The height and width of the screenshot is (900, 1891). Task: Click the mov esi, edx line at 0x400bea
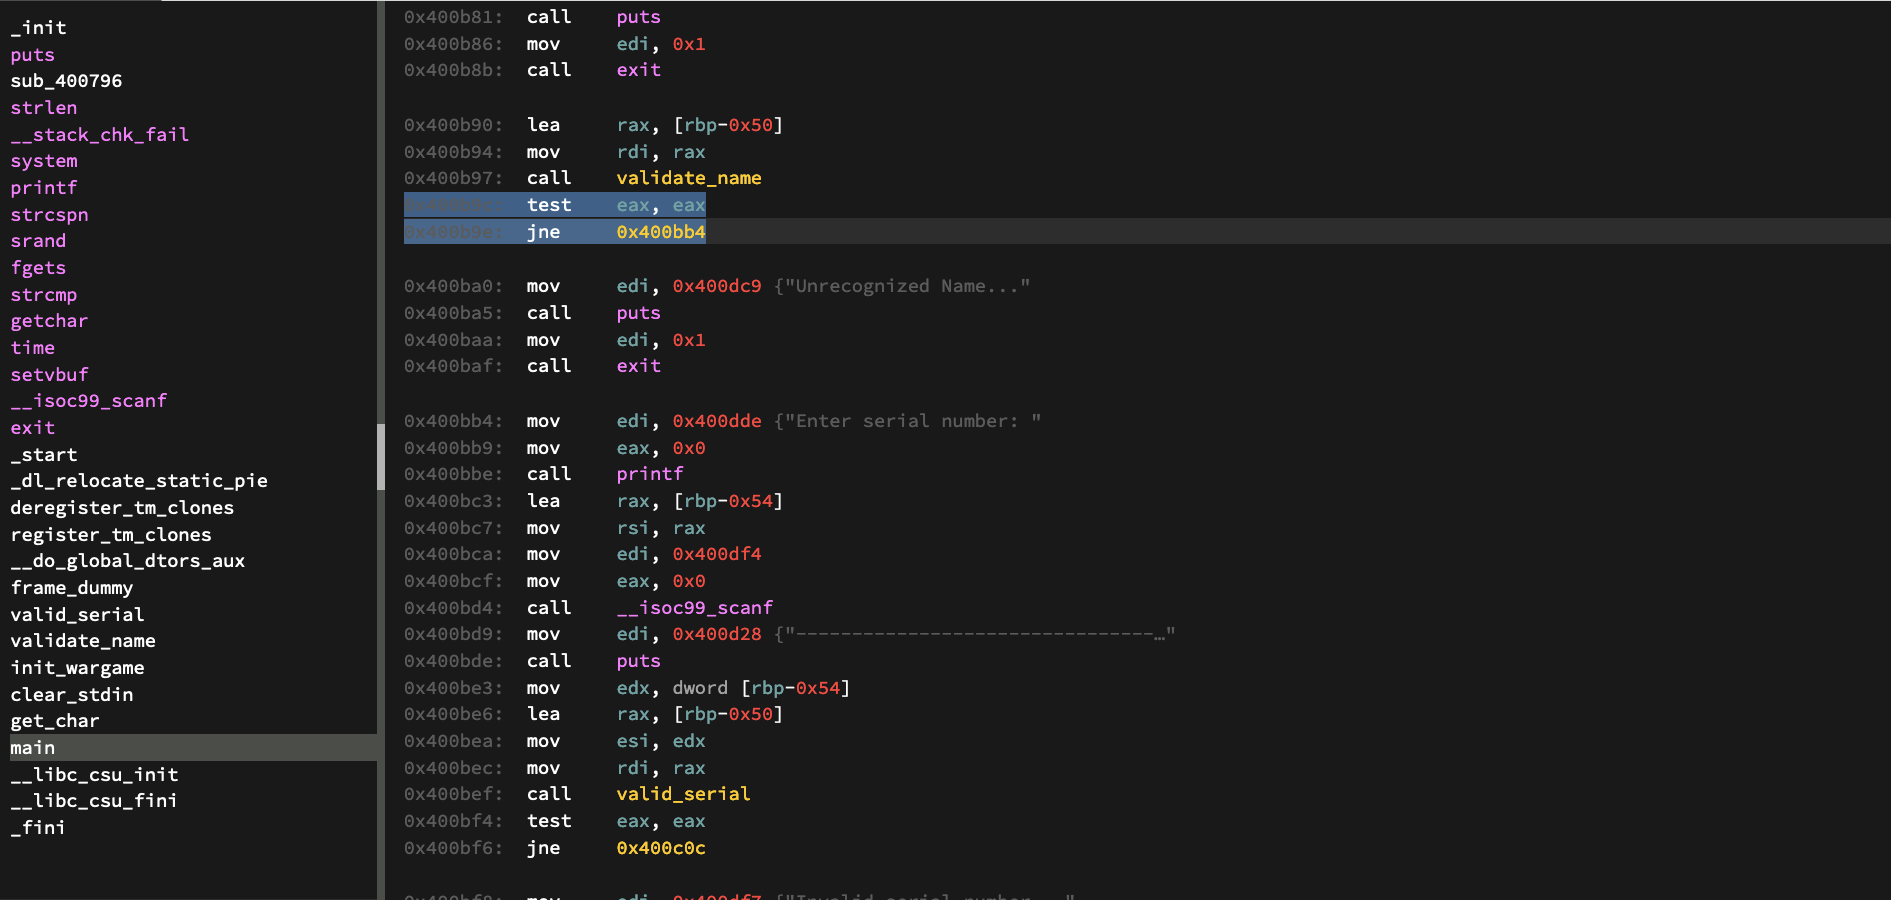[x=555, y=741]
